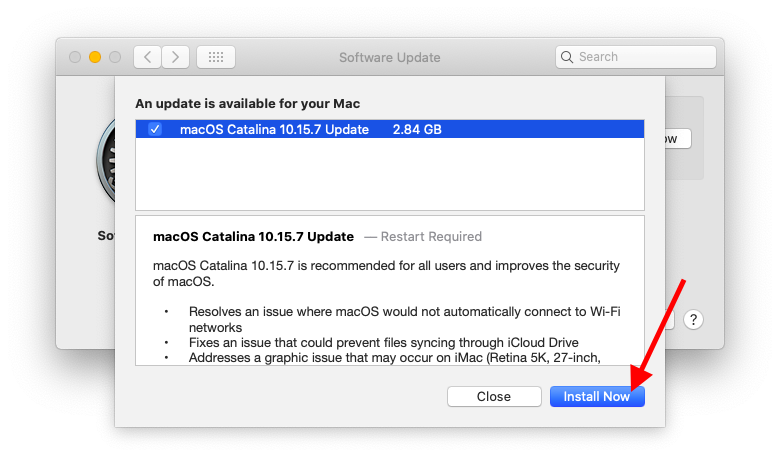The width and height of the screenshot is (780, 454).
Task: Click the Software Update window title
Action: pyautogui.click(x=389, y=57)
